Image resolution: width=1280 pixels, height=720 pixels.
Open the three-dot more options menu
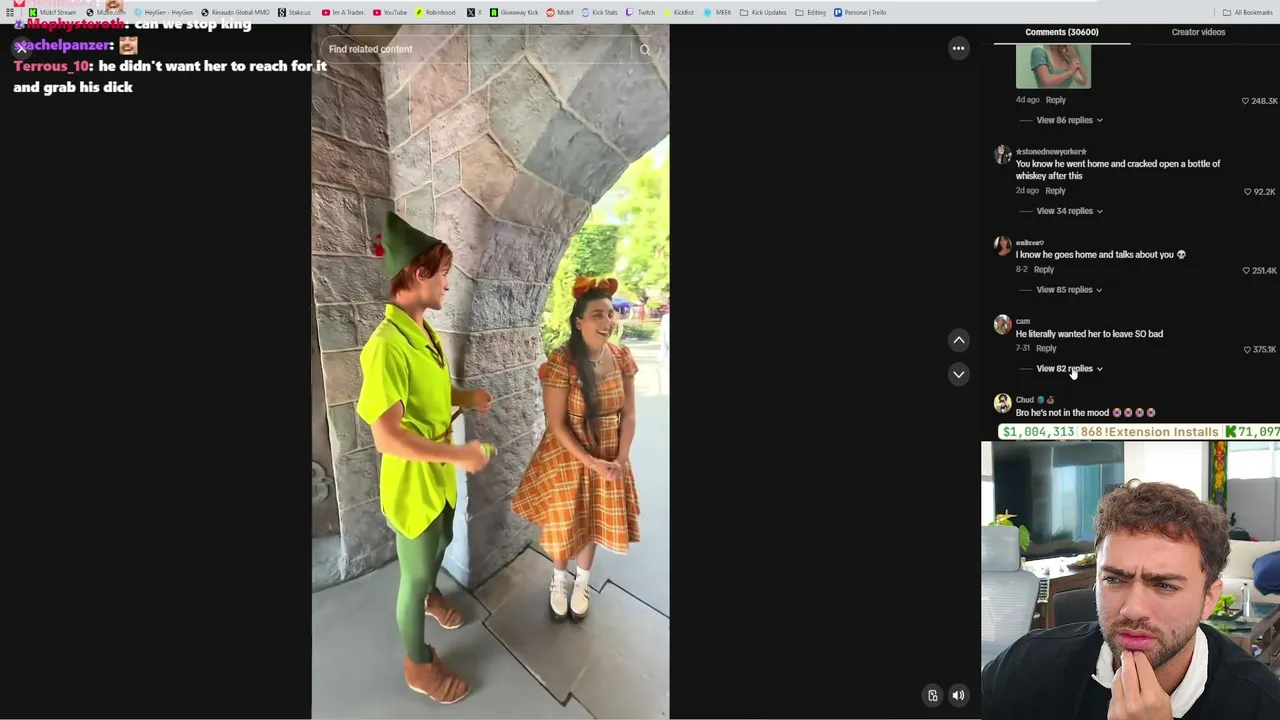pyautogui.click(x=958, y=48)
